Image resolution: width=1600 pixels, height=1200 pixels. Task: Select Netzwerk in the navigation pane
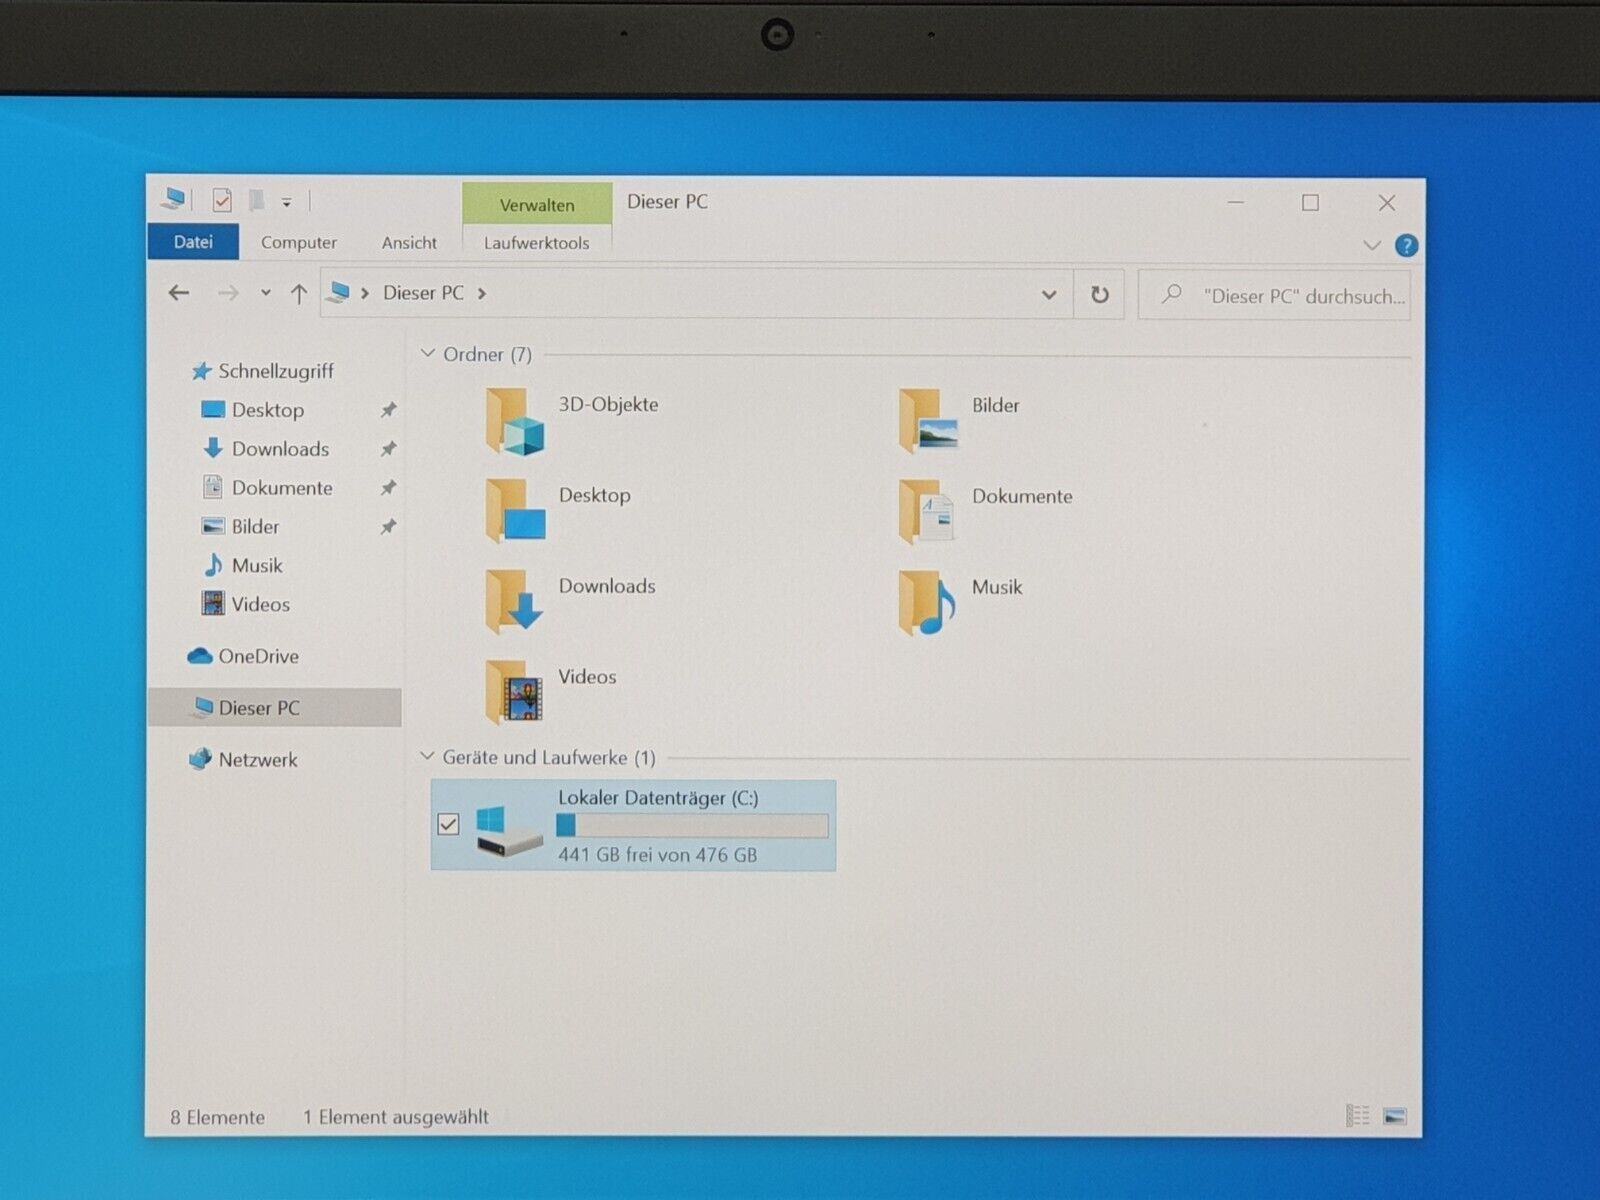[x=257, y=760]
